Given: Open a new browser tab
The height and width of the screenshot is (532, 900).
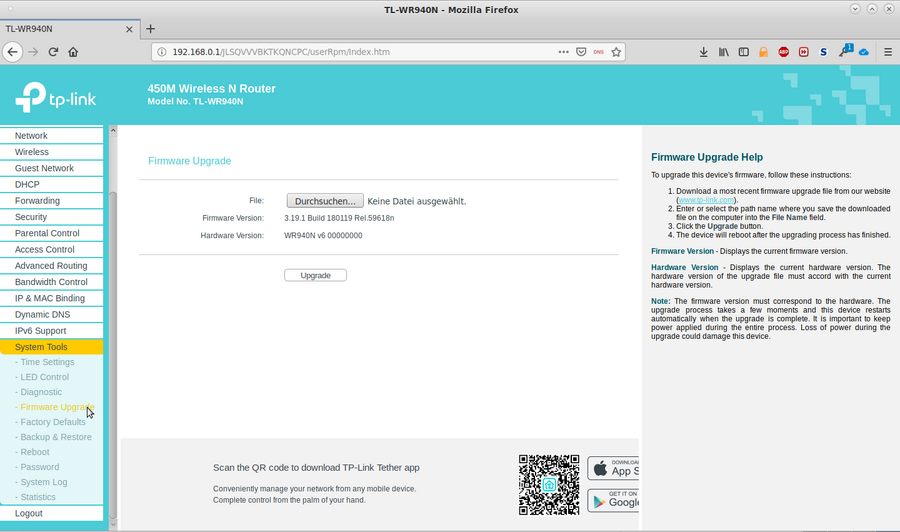Looking at the screenshot, I should [x=151, y=29].
